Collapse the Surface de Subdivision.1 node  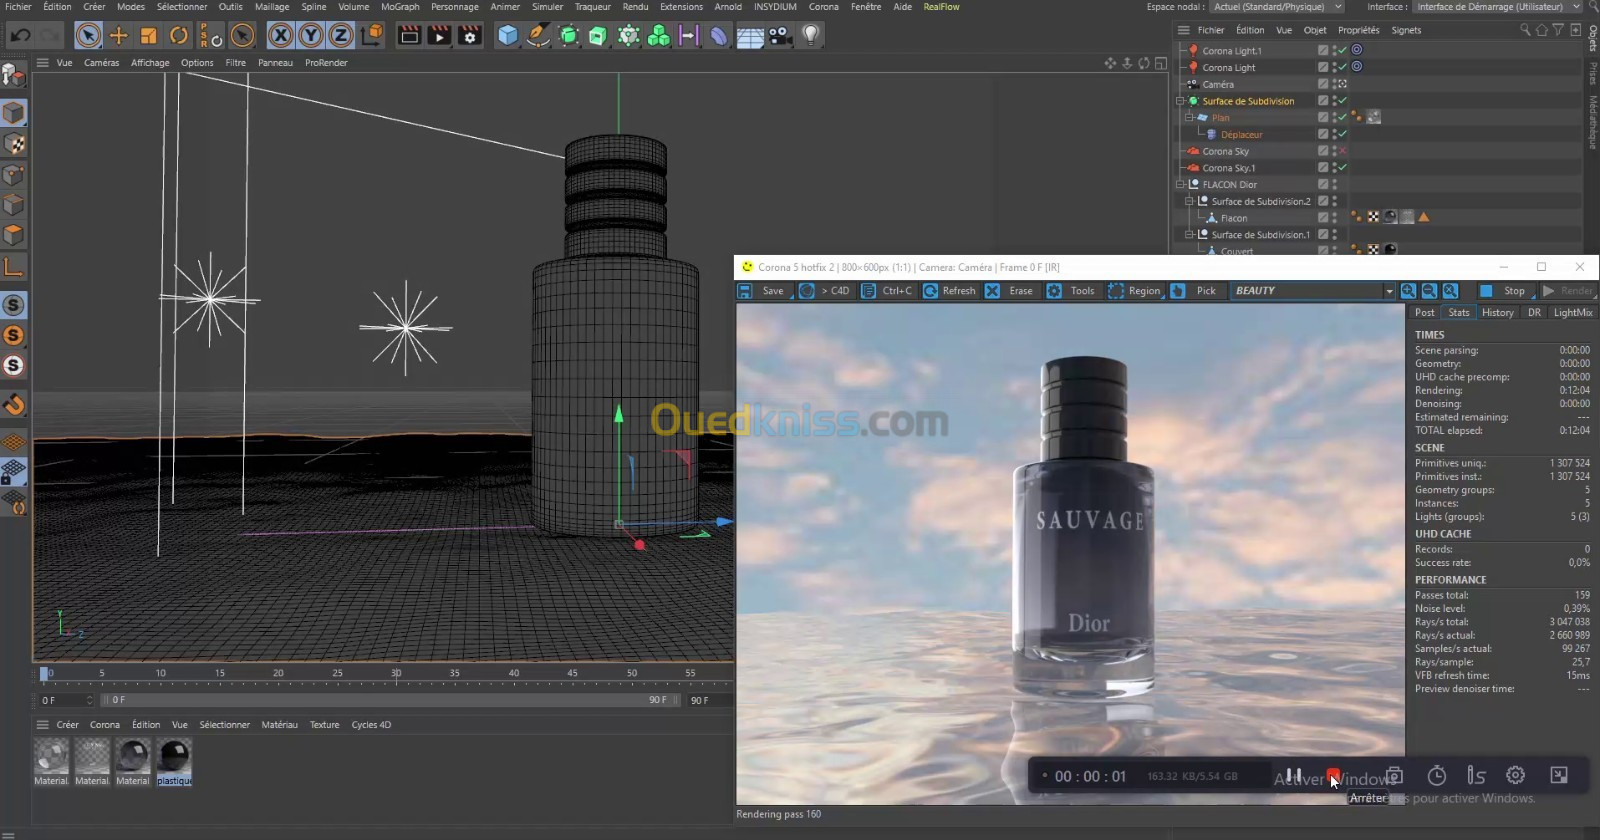[x=1190, y=235]
